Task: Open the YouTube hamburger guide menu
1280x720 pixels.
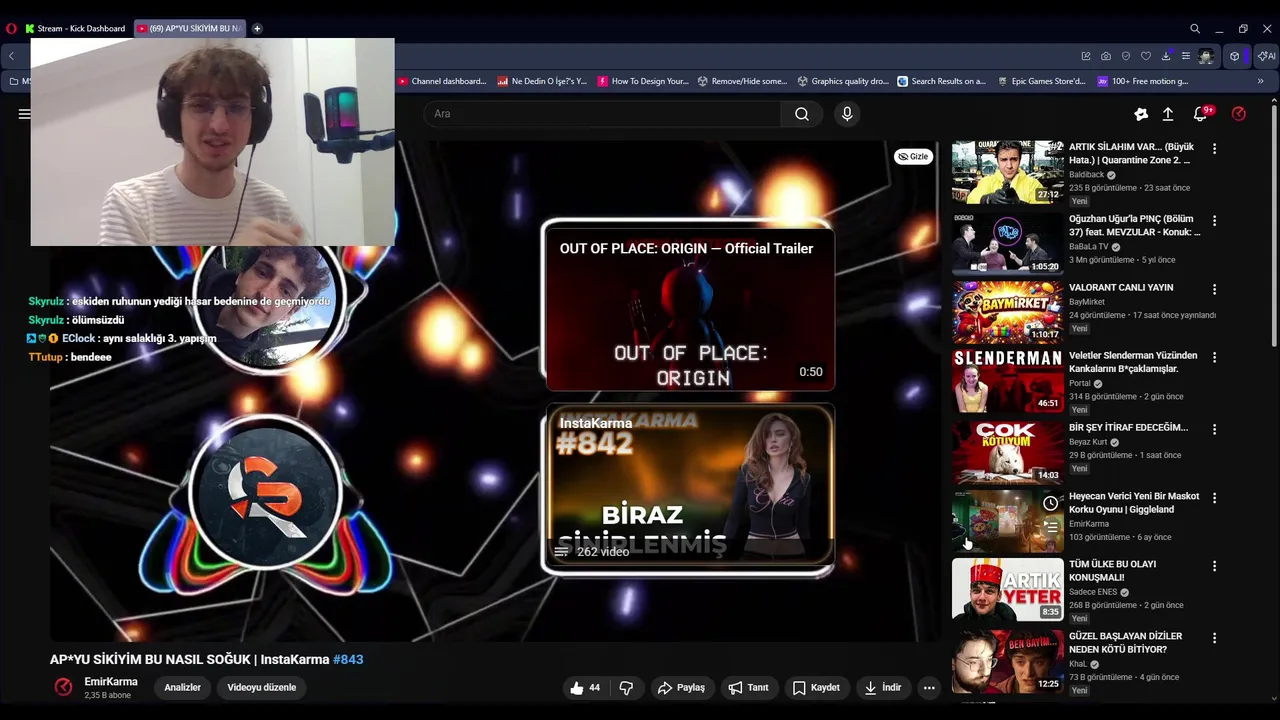Action: pyautogui.click(x=24, y=114)
